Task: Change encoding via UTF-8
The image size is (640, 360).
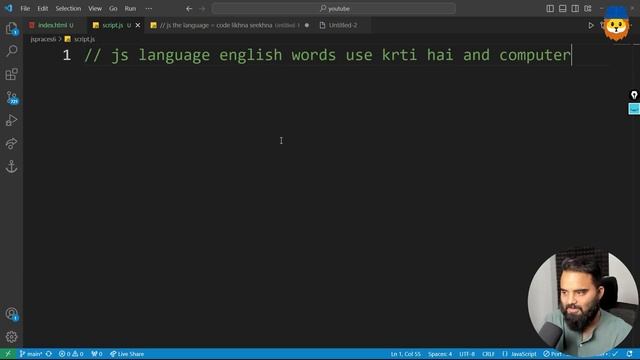Action: (467, 354)
